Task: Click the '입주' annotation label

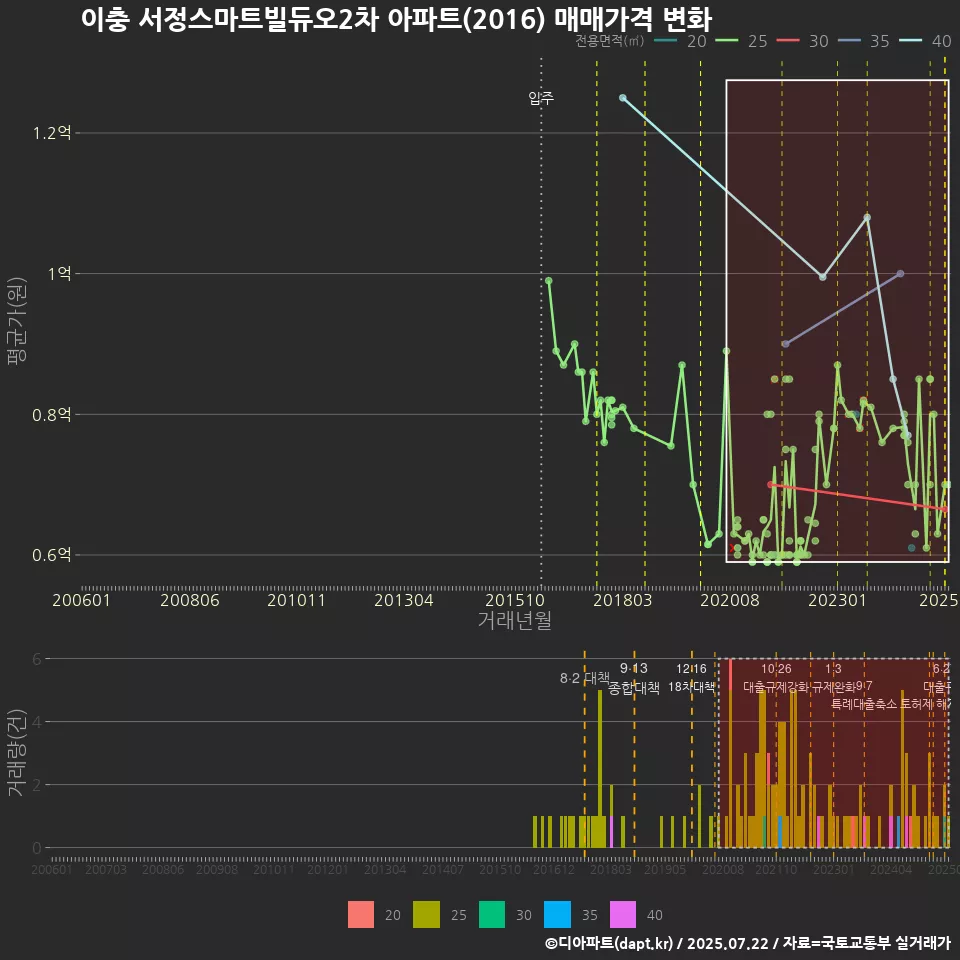Action: [541, 98]
